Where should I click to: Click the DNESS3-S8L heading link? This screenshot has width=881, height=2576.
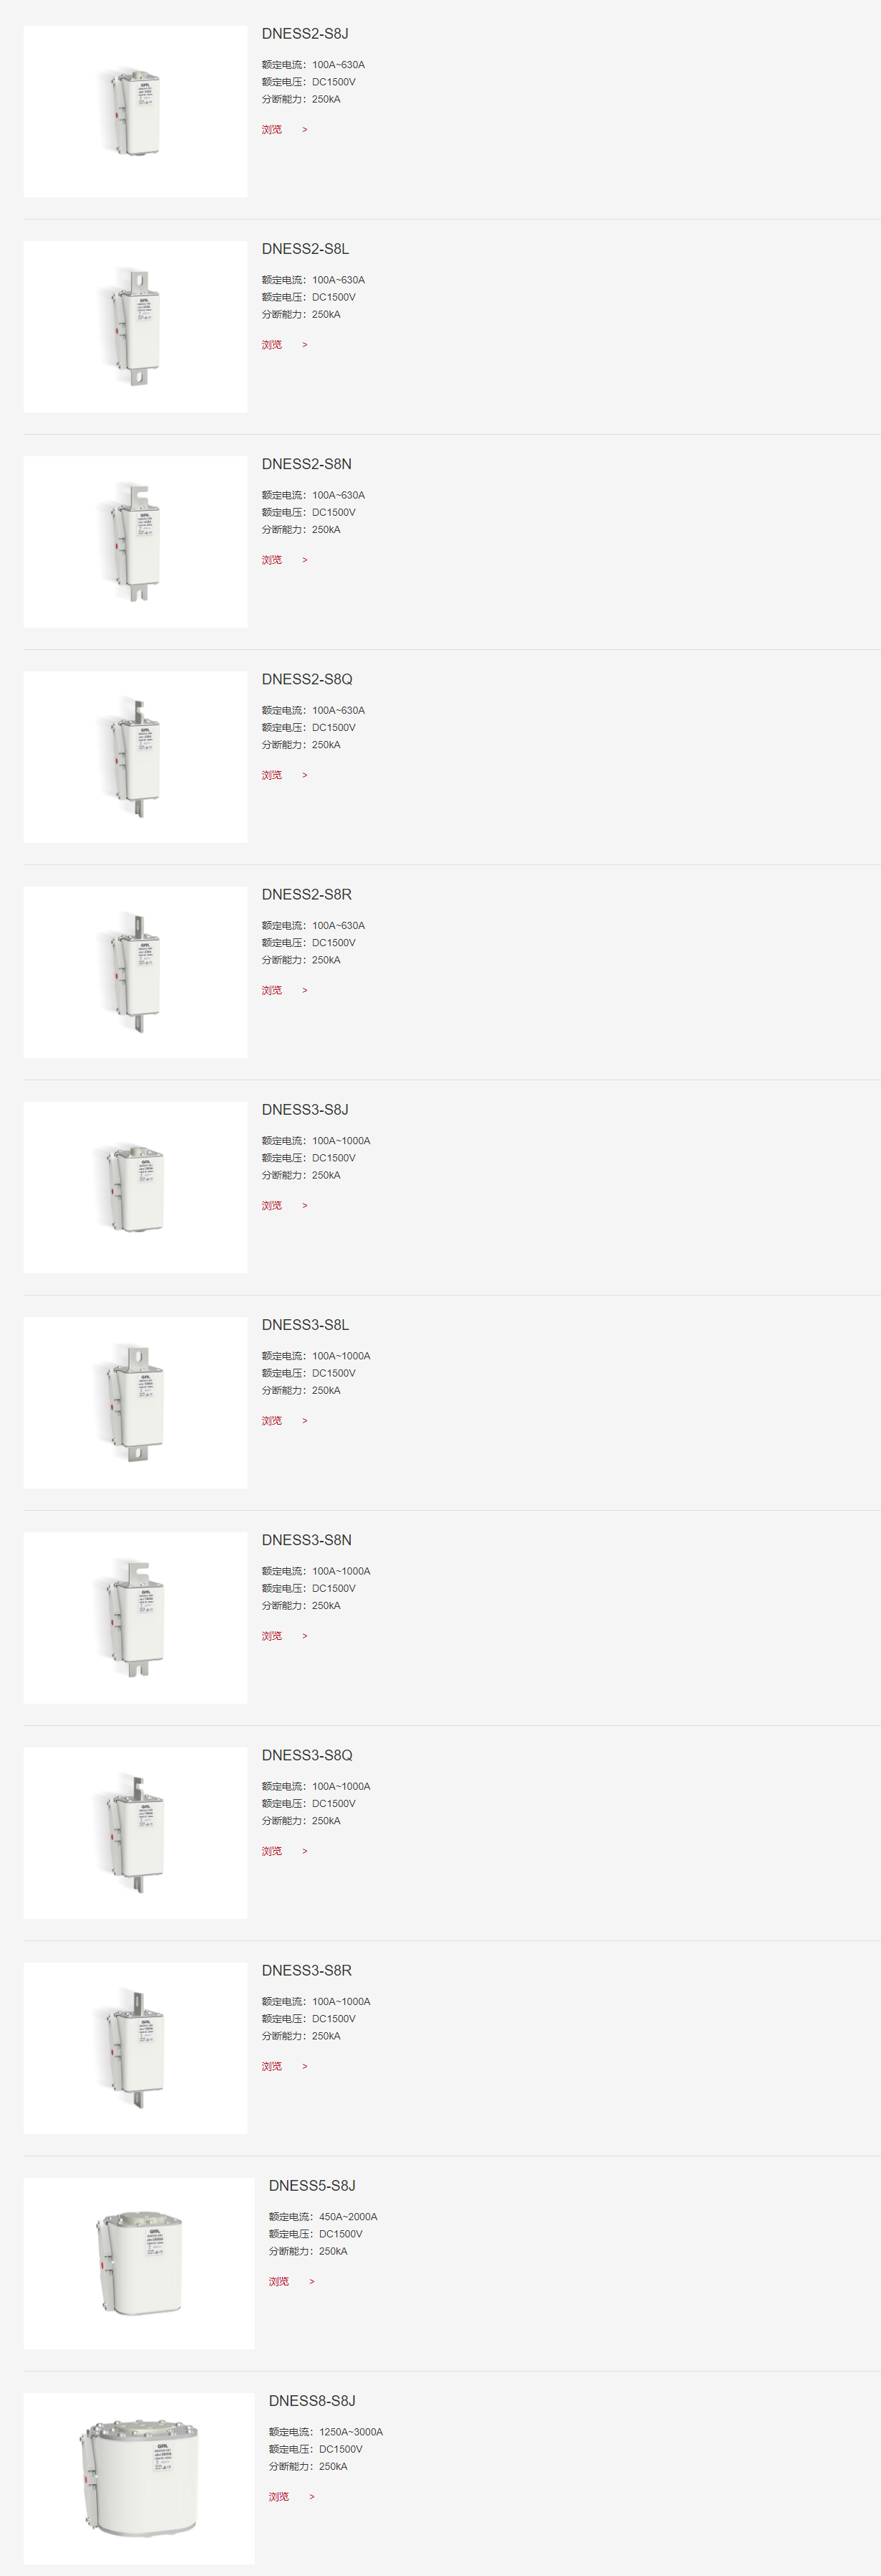pyautogui.click(x=305, y=1325)
